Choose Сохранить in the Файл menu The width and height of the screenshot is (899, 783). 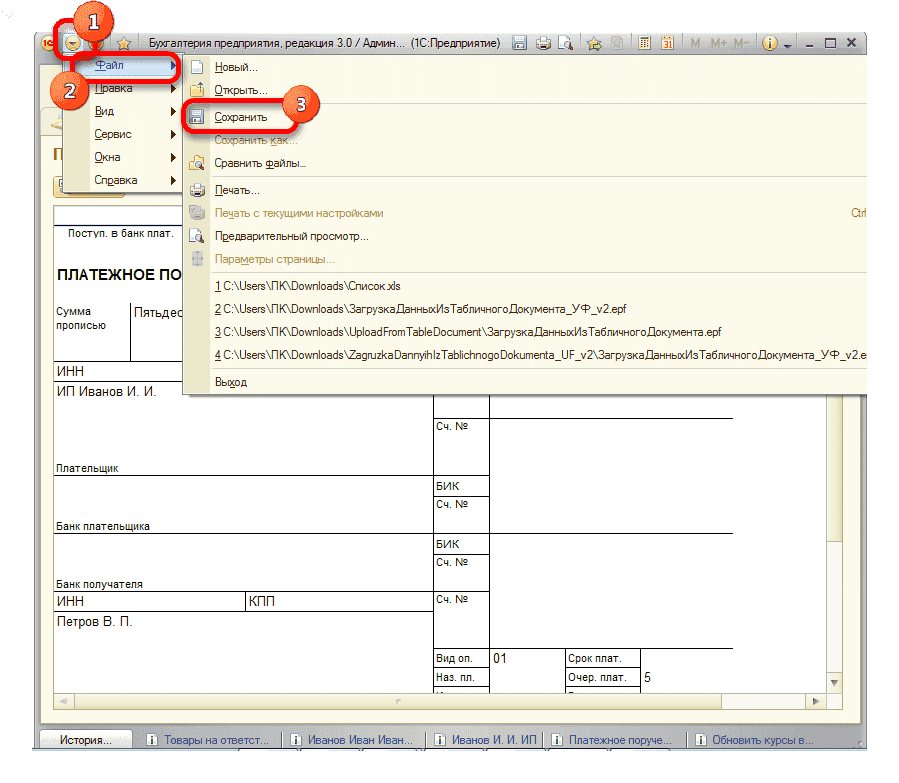click(241, 117)
